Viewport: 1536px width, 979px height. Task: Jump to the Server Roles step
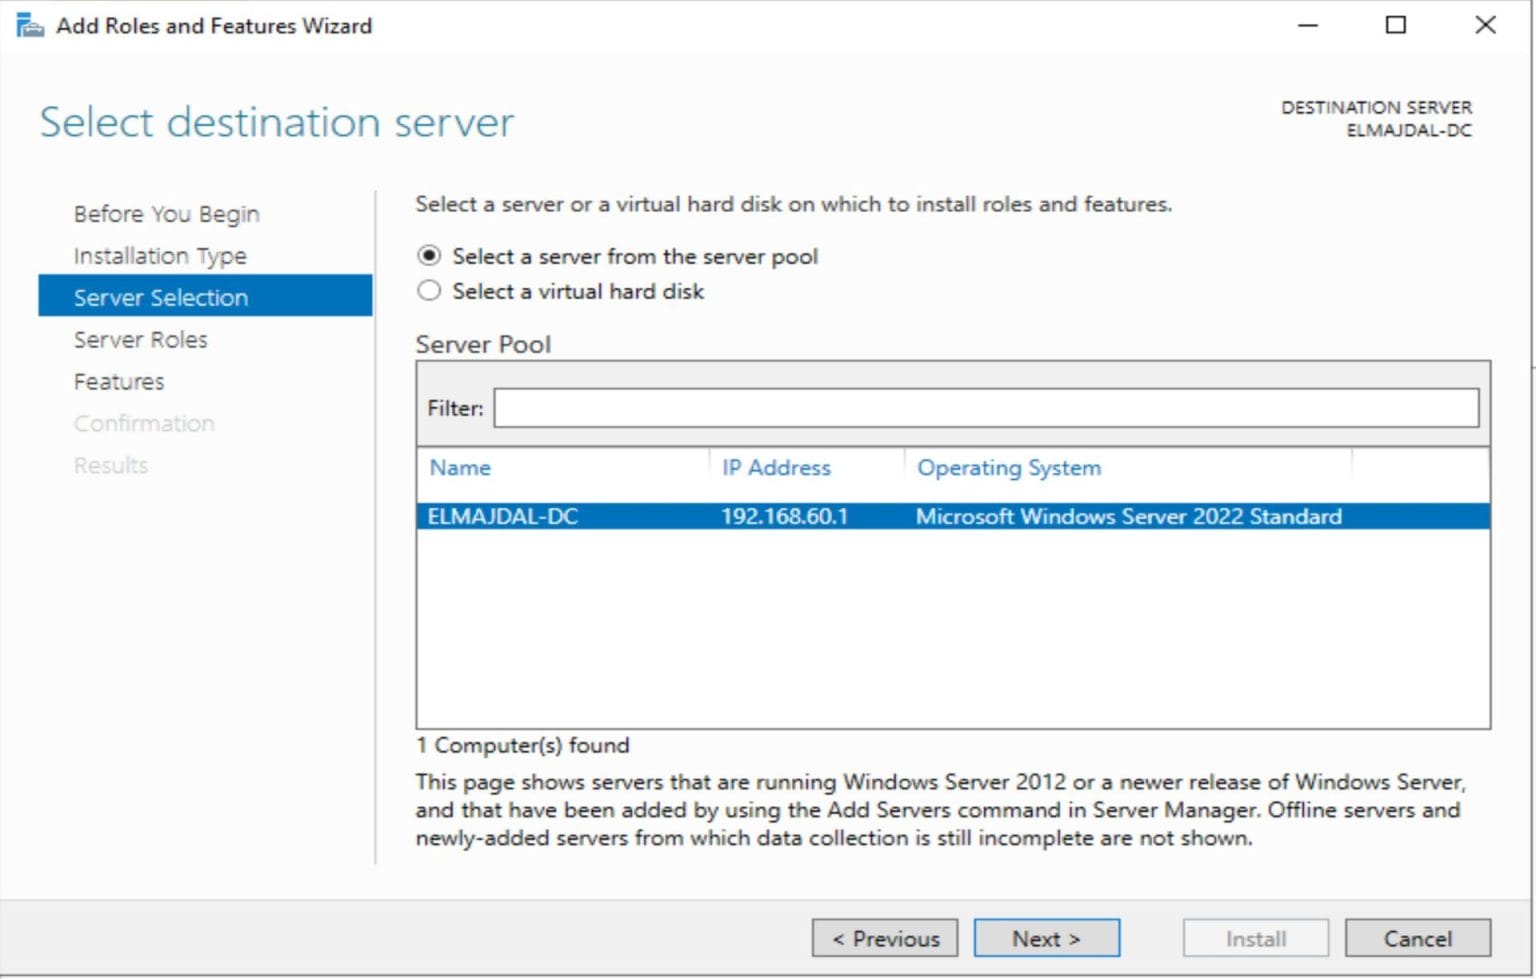140,339
